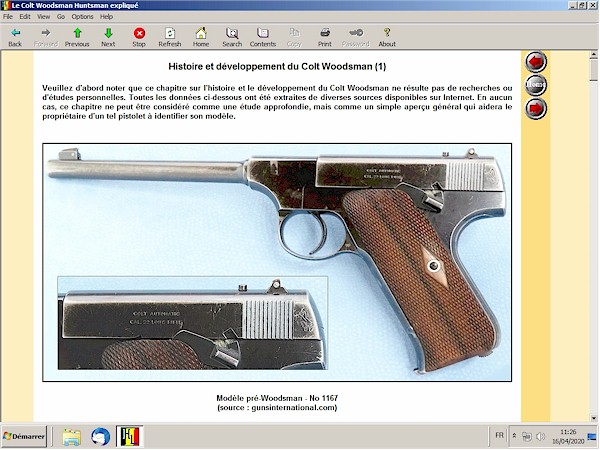Click the FR language indicator
Image resolution: width=600 pixels, height=450 pixels.
click(499, 435)
